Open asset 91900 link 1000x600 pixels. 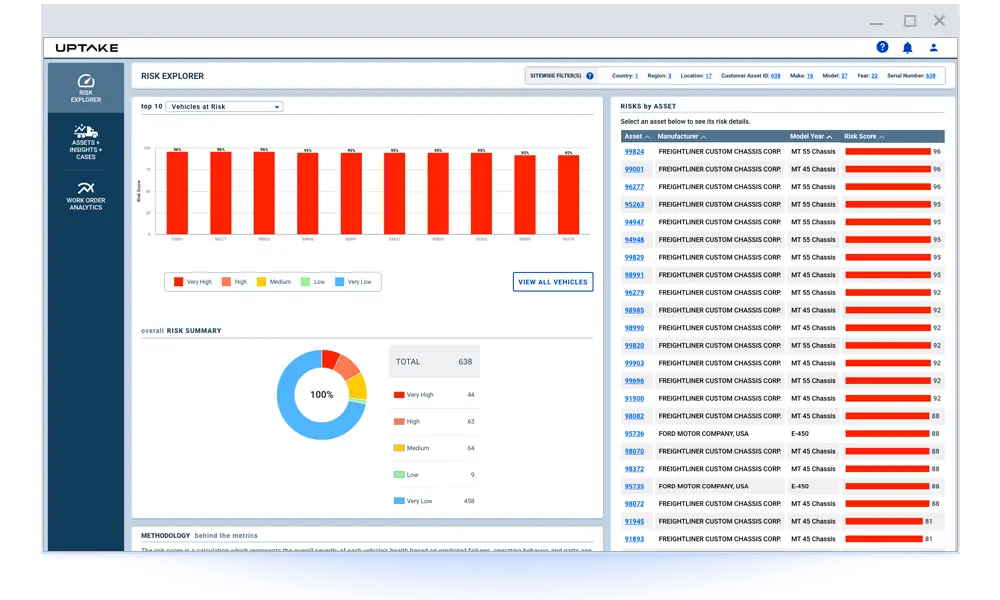[634, 399]
